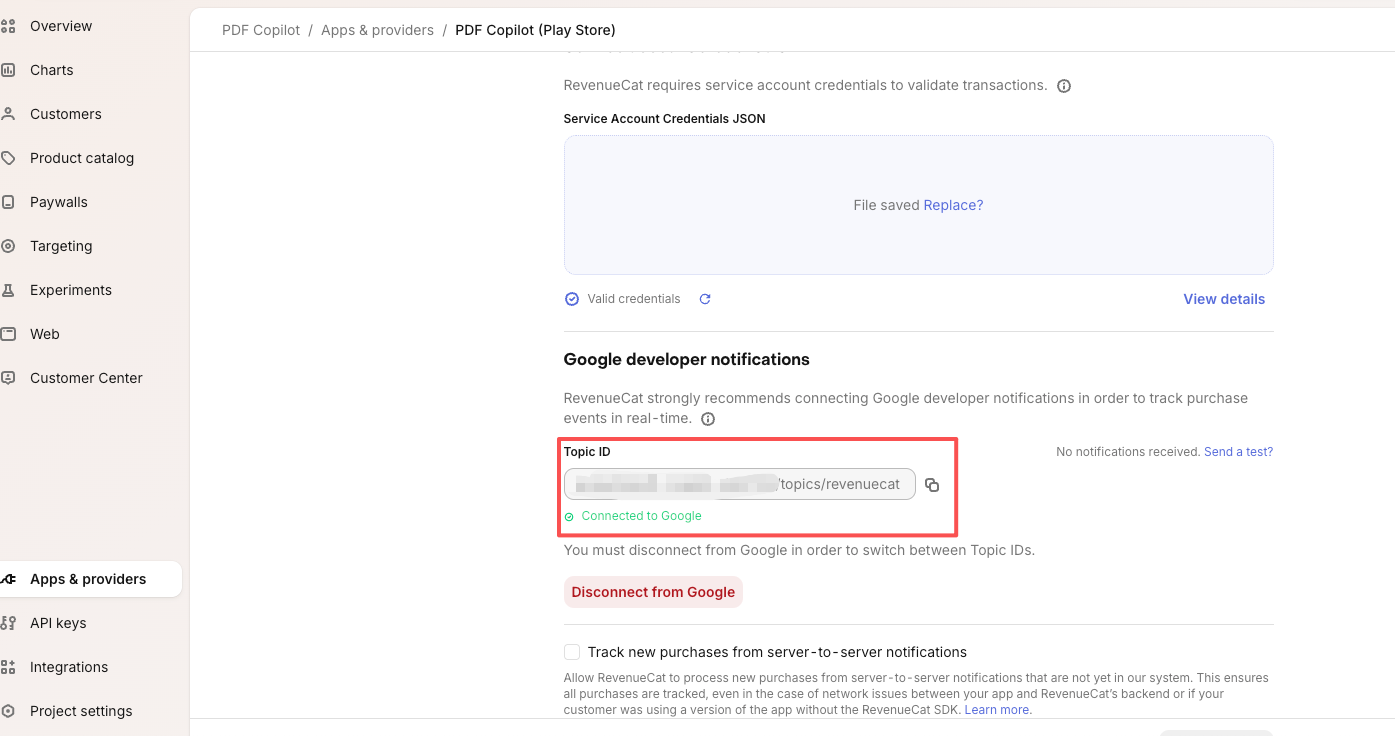1395x736 pixels.
Task: Click the Topic ID field
Action: point(740,484)
